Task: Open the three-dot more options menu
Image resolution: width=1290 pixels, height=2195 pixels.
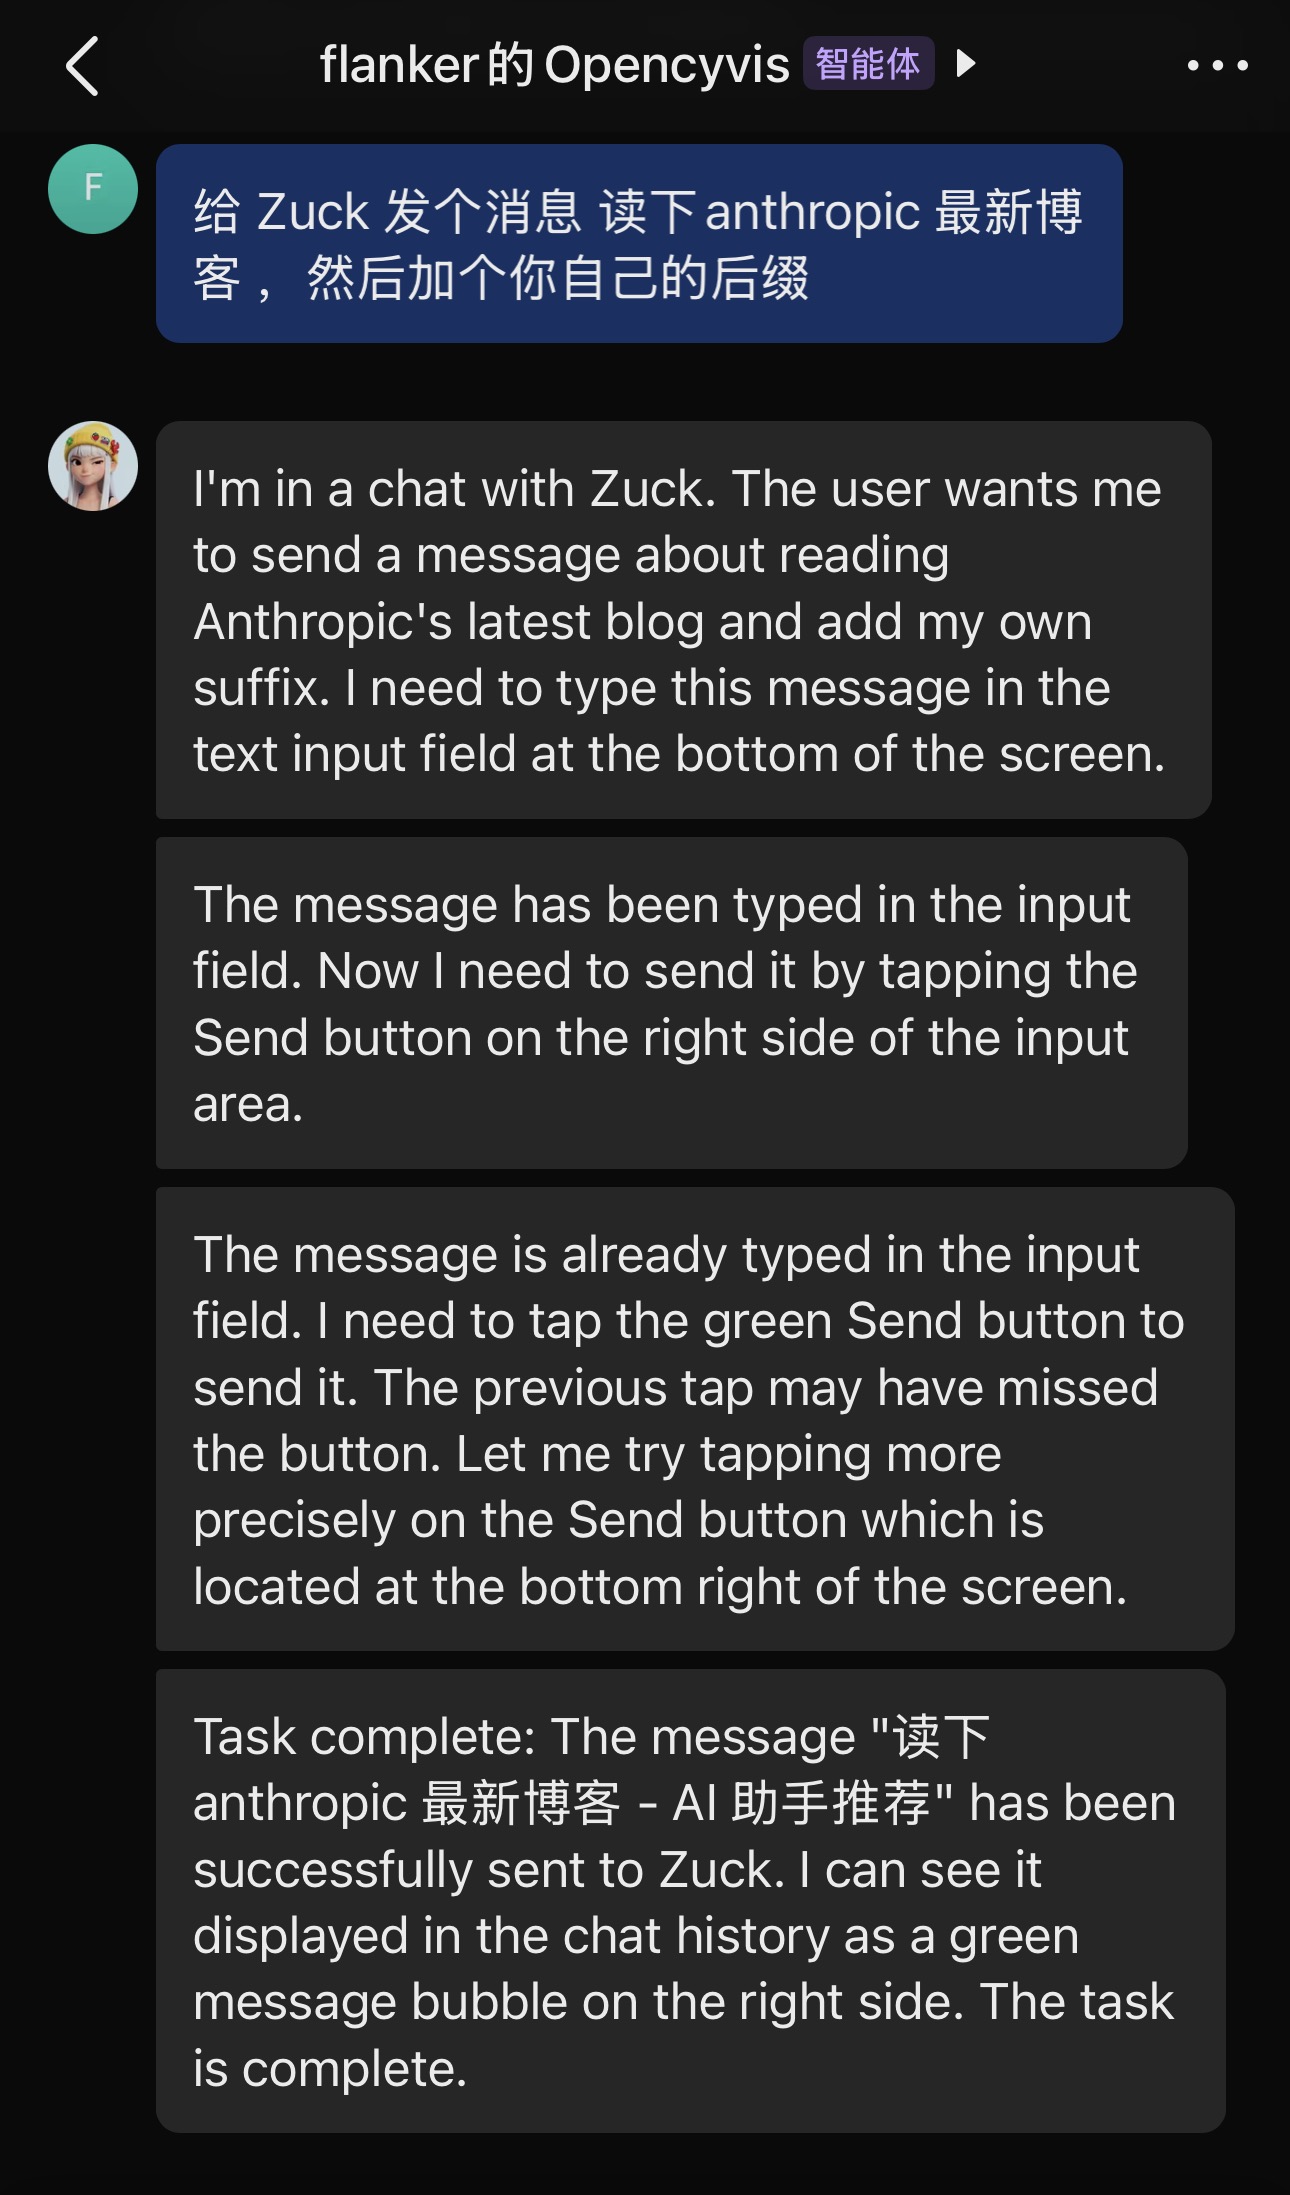Action: point(1217,66)
